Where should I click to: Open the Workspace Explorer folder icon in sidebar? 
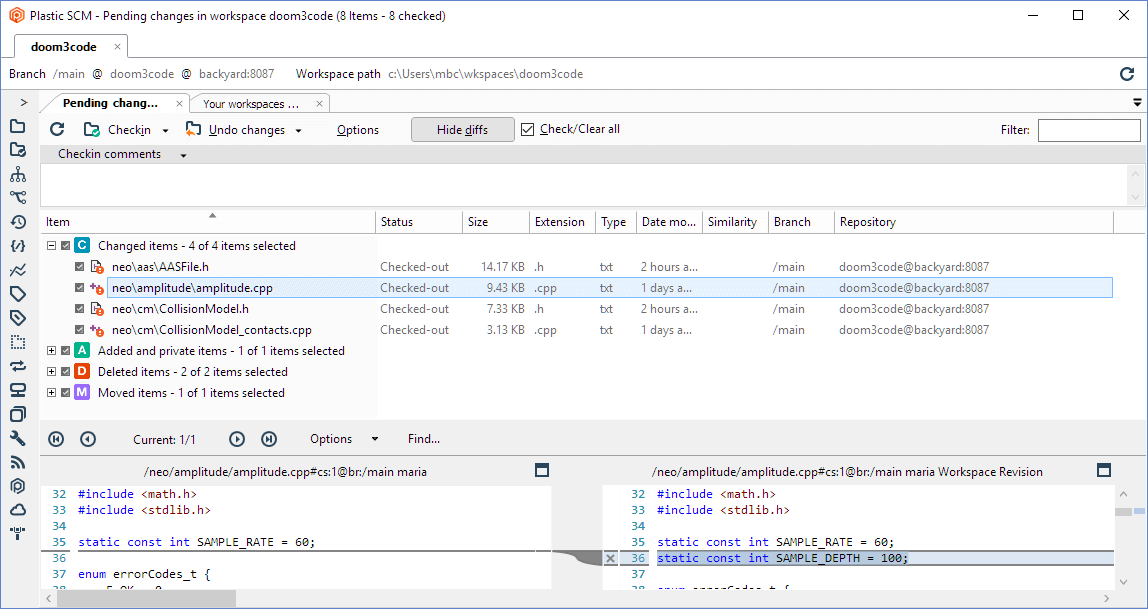pos(18,127)
